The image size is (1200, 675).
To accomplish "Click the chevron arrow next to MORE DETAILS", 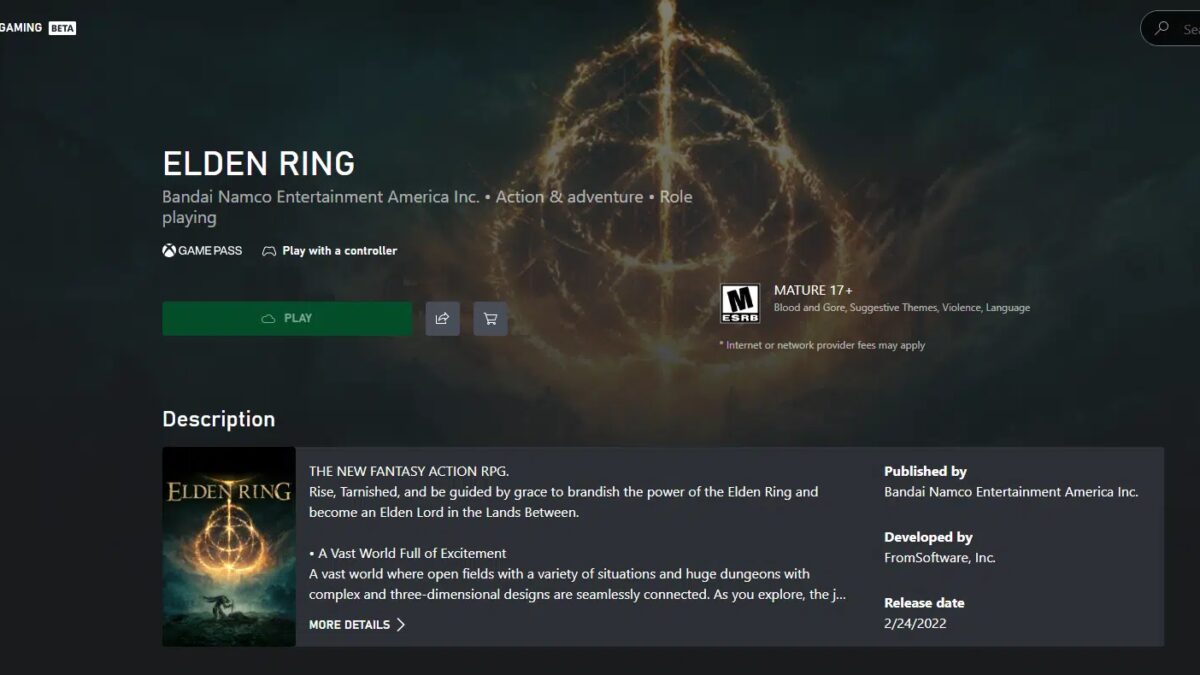I will pyautogui.click(x=401, y=625).
